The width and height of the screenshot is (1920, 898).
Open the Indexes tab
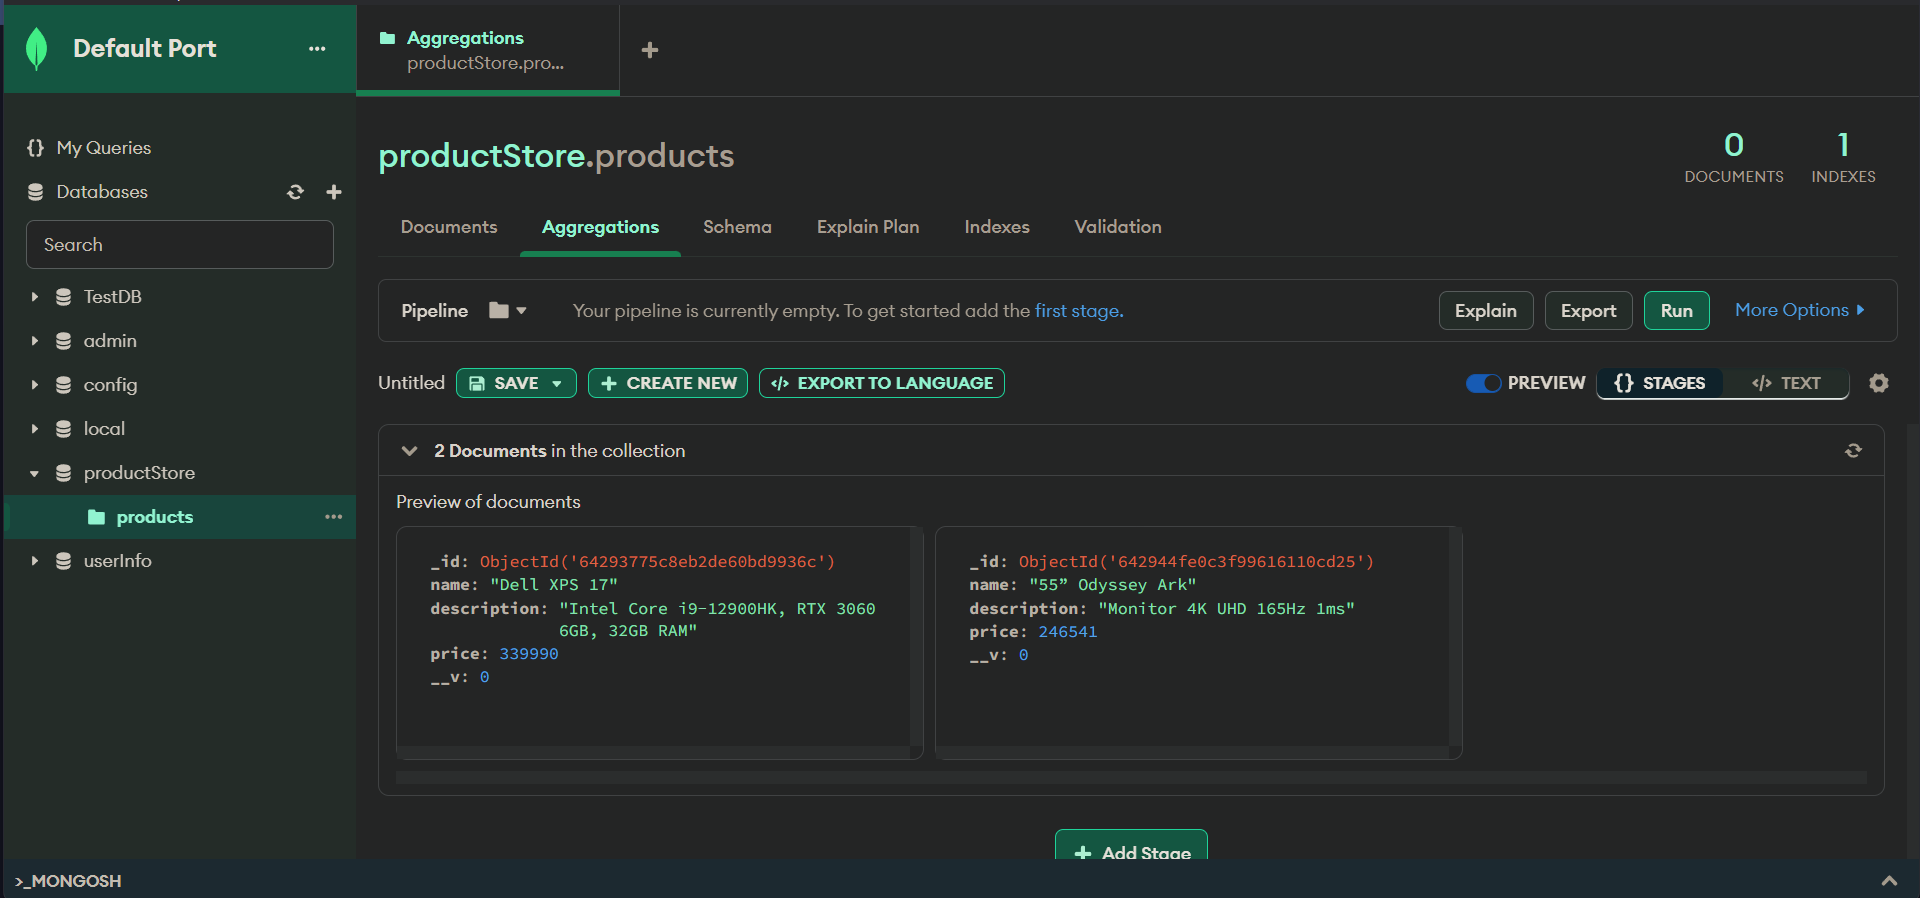click(x=996, y=227)
